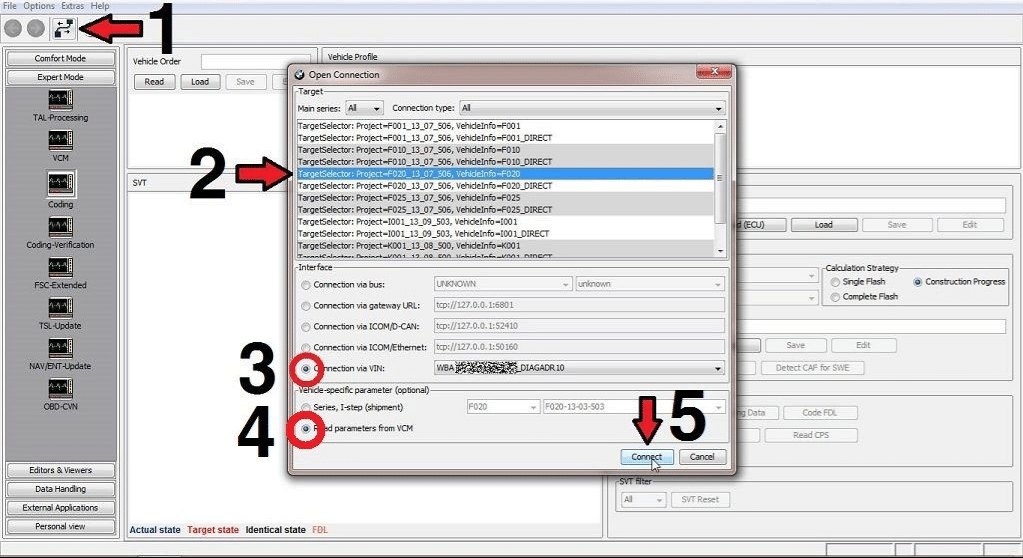The width and height of the screenshot is (1023, 558).
Task: Select the Coding module icon
Action: point(61,183)
